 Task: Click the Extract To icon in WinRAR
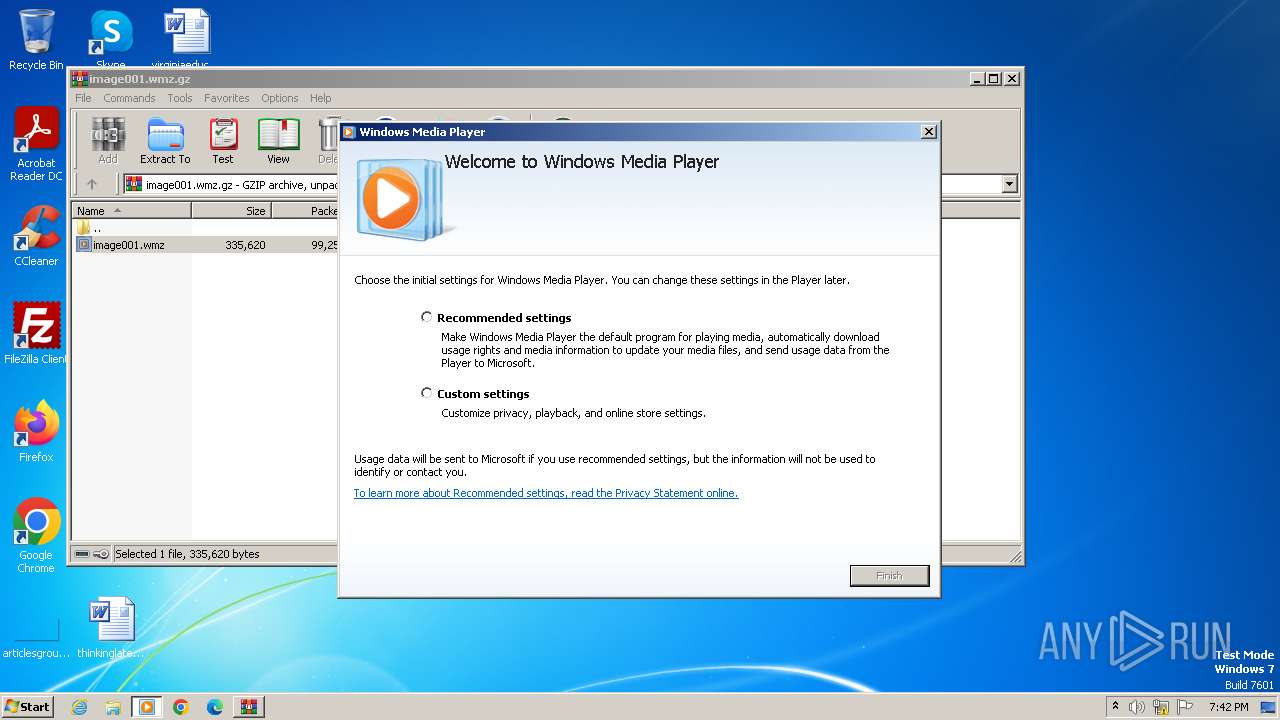(165, 141)
